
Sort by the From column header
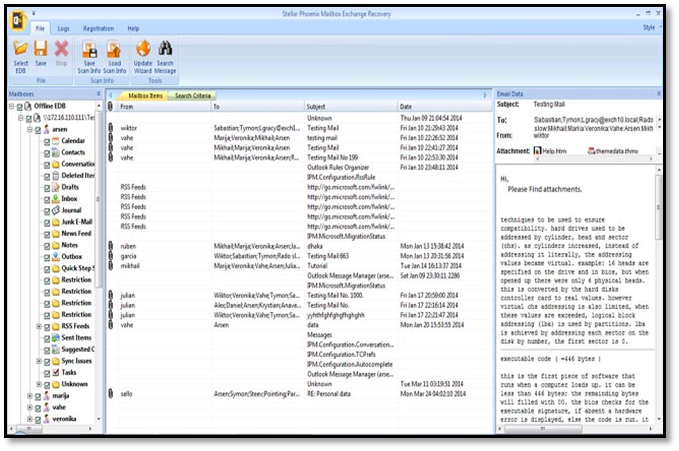point(163,107)
